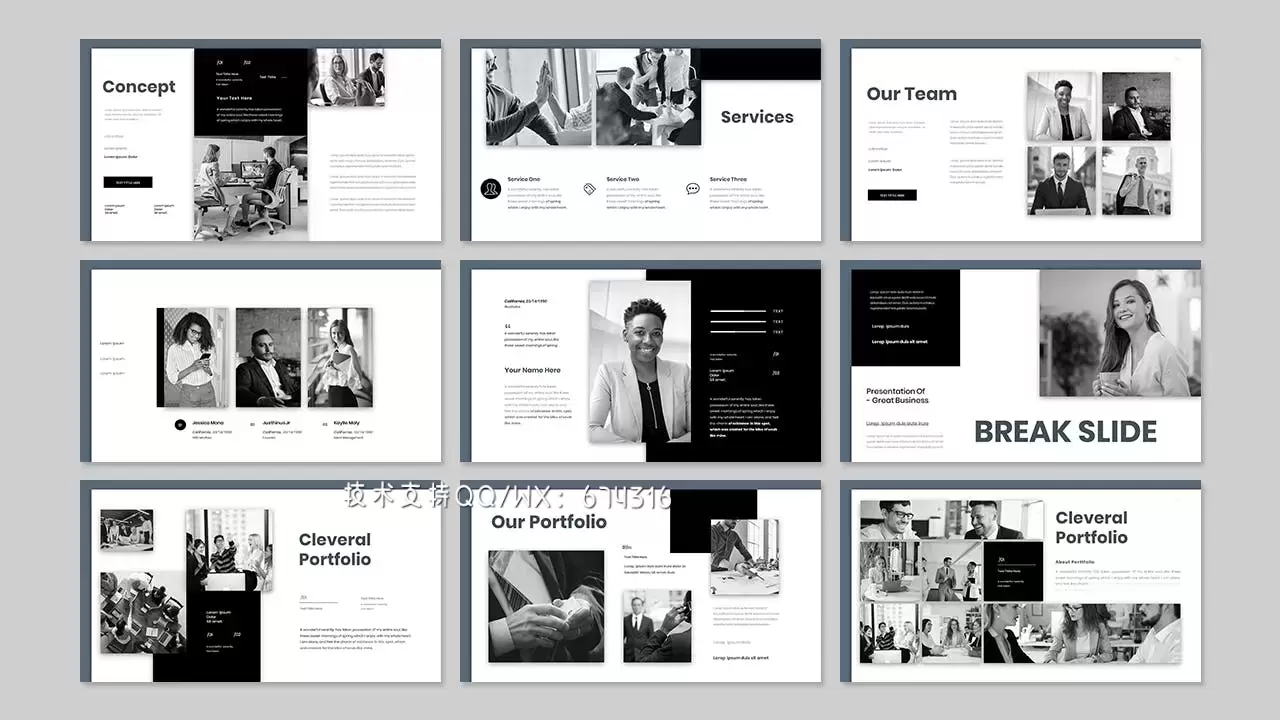The width and height of the screenshot is (1280, 720).
Task: Click the price tag icon beside Service Two
Action: 590,188
